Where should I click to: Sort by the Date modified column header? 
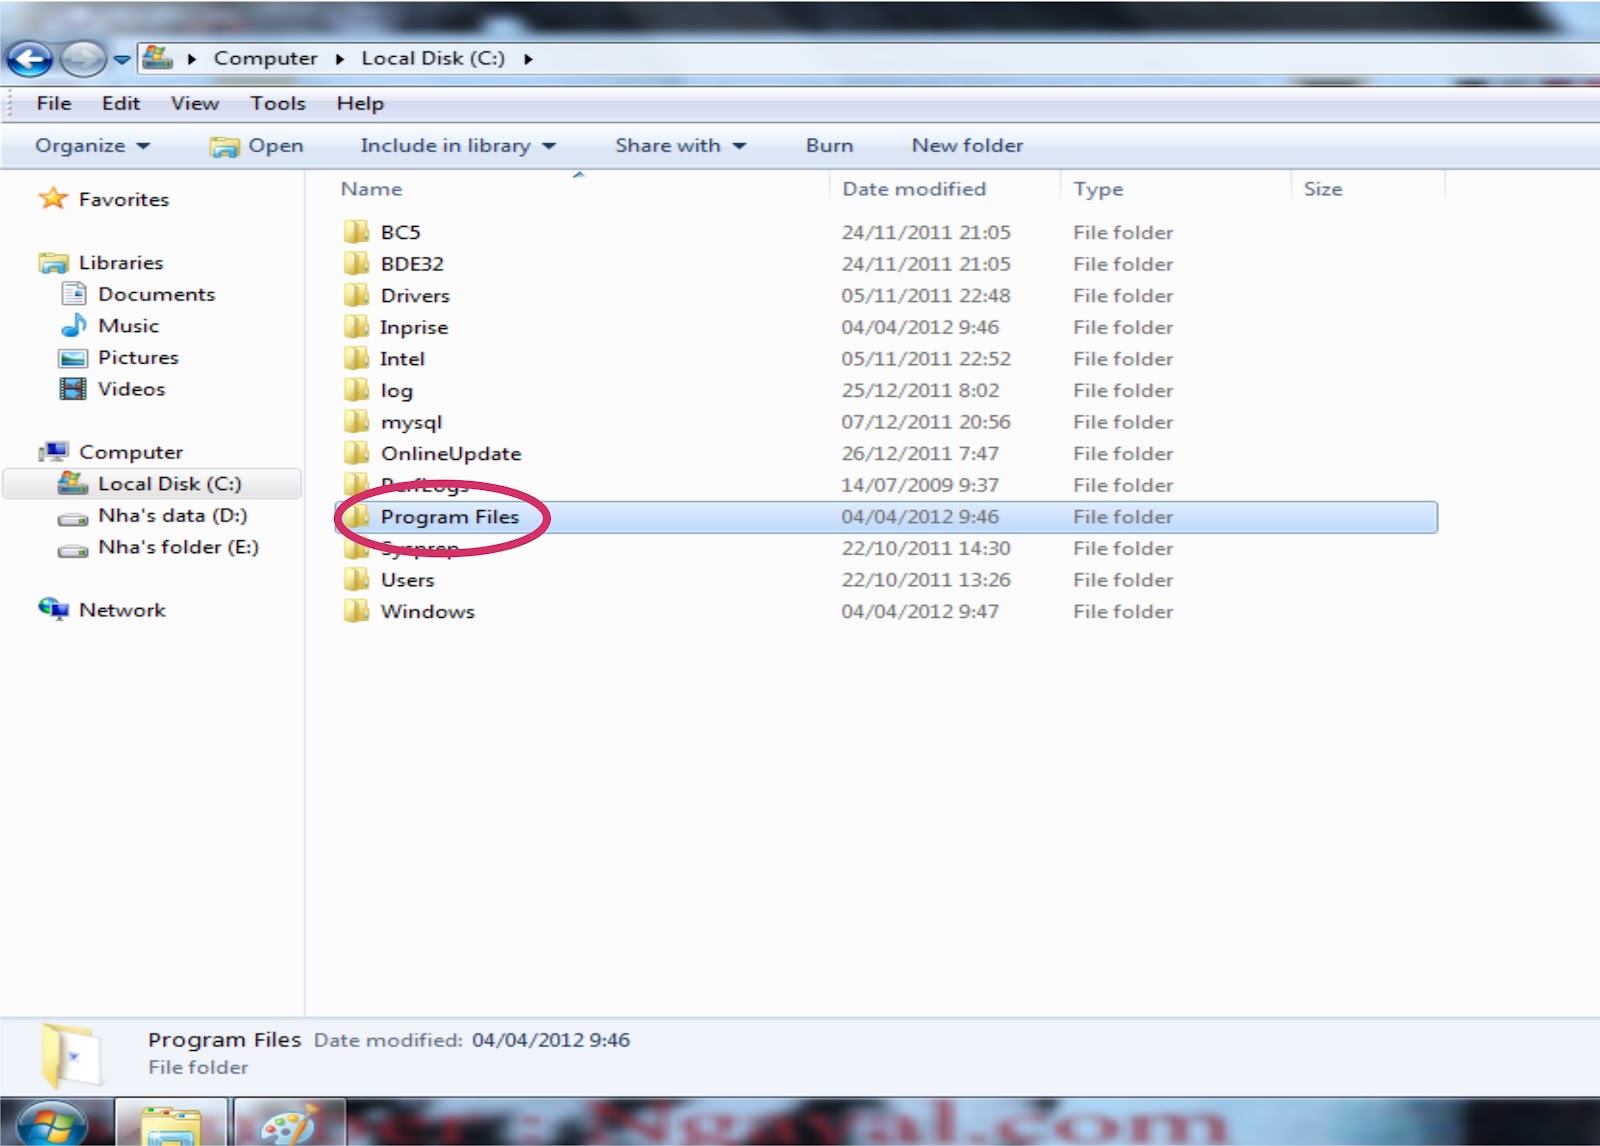914,189
